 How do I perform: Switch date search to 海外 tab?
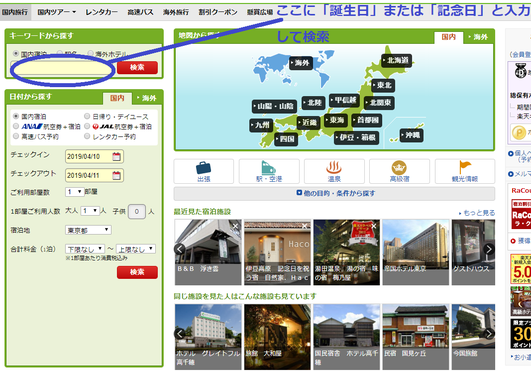tap(146, 98)
